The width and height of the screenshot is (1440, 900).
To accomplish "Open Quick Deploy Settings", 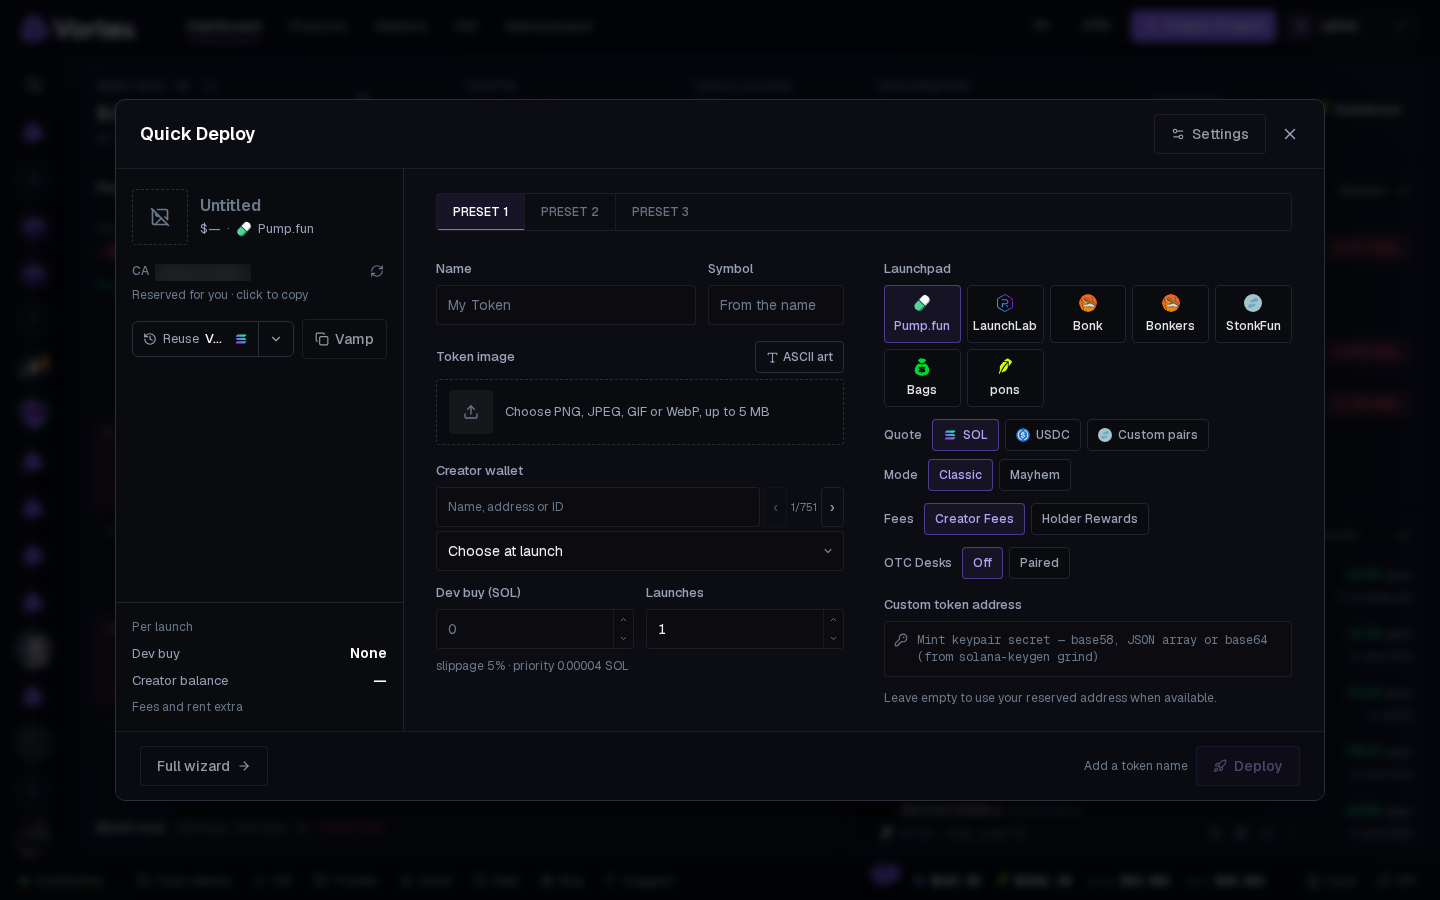I will point(1210,134).
